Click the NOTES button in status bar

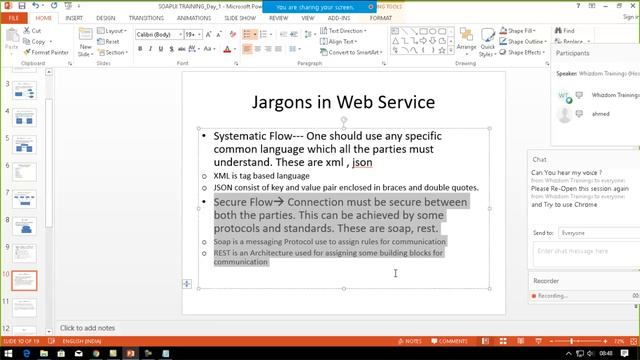(x=409, y=341)
